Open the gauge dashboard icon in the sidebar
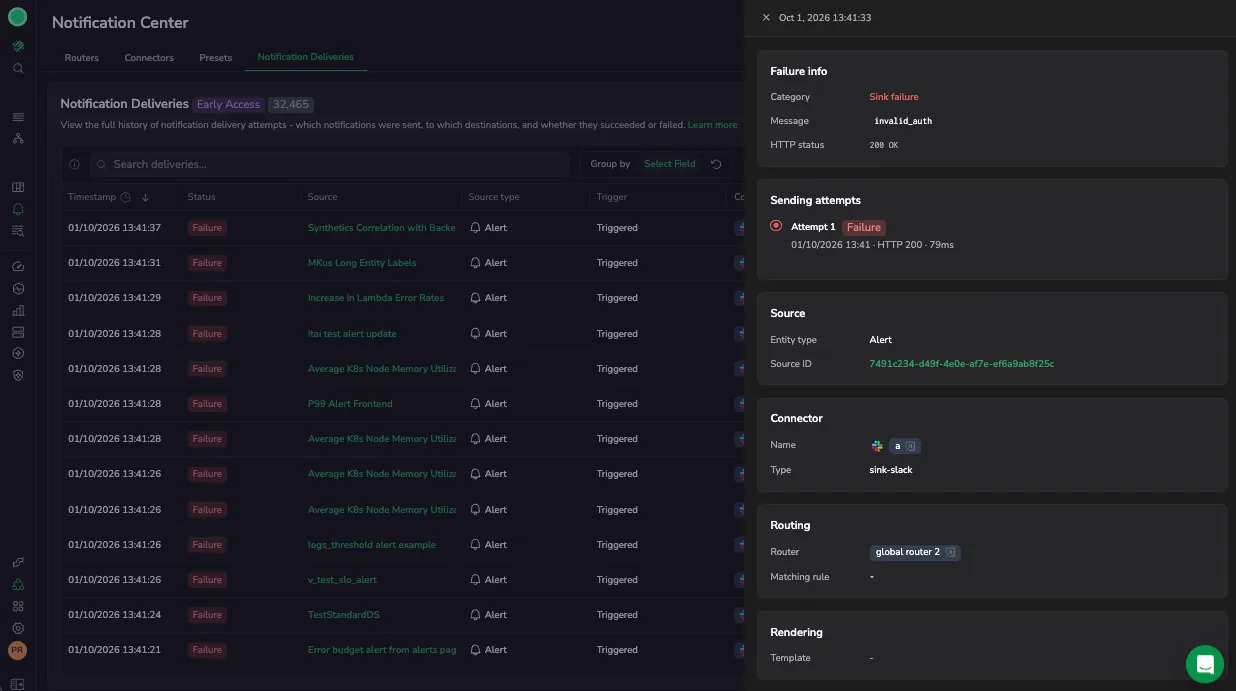Screen dimensions: 1236x691 click(x=18, y=267)
